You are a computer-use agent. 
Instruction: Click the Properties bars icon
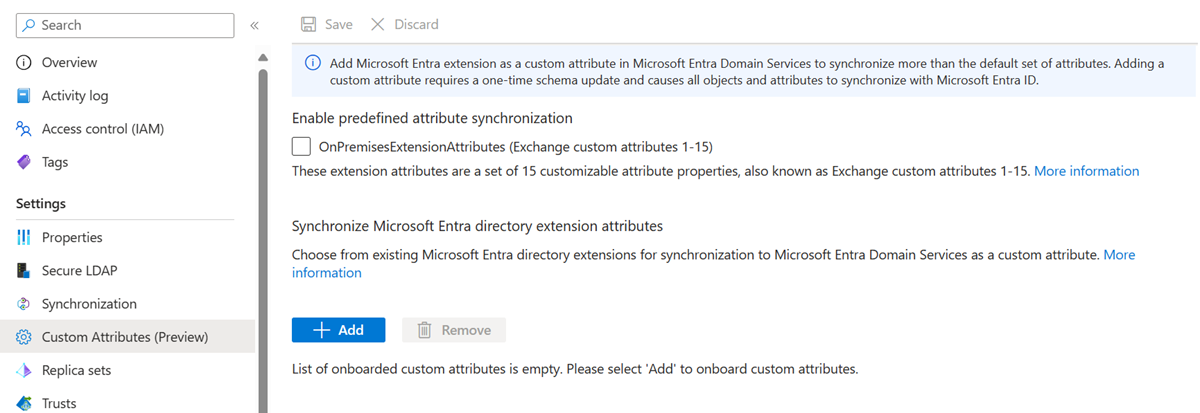(24, 238)
